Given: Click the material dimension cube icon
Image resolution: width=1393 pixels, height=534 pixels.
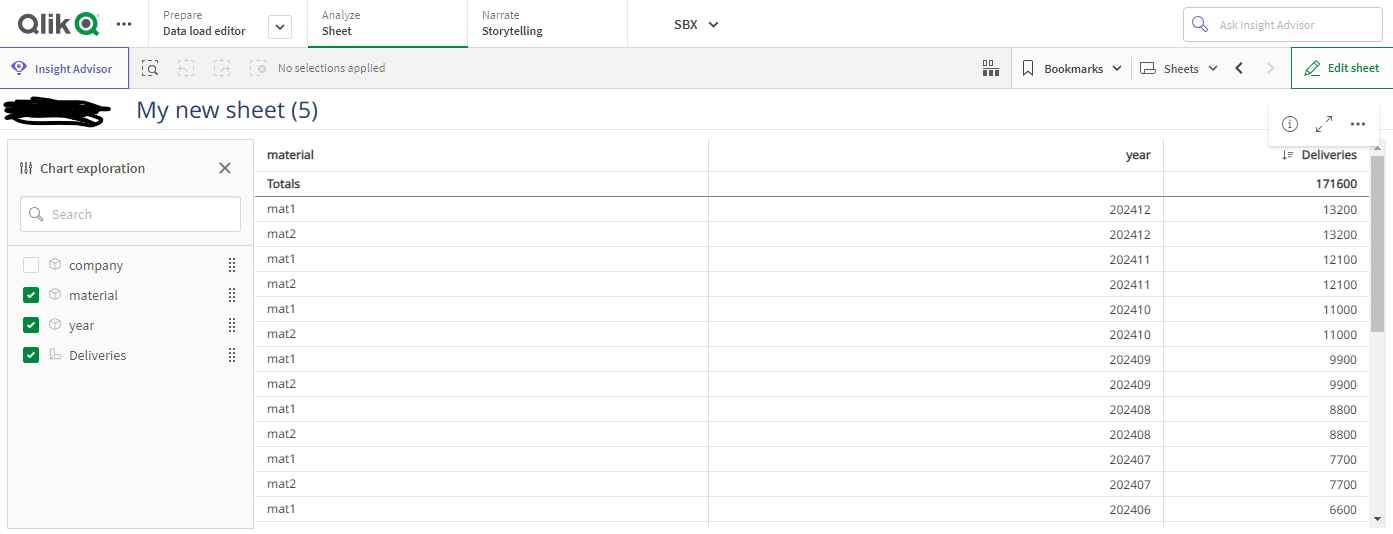Looking at the screenshot, I should (55, 295).
